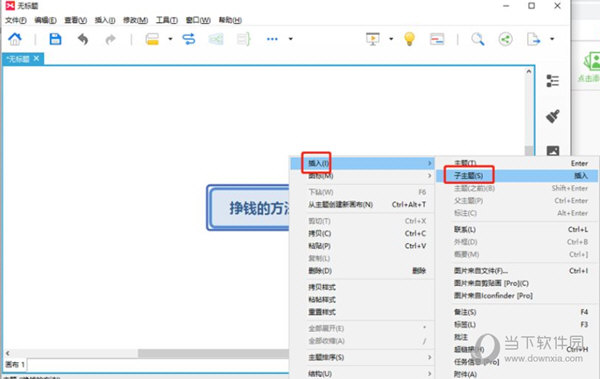Open brainstorming mode lightbulb icon

point(409,39)
